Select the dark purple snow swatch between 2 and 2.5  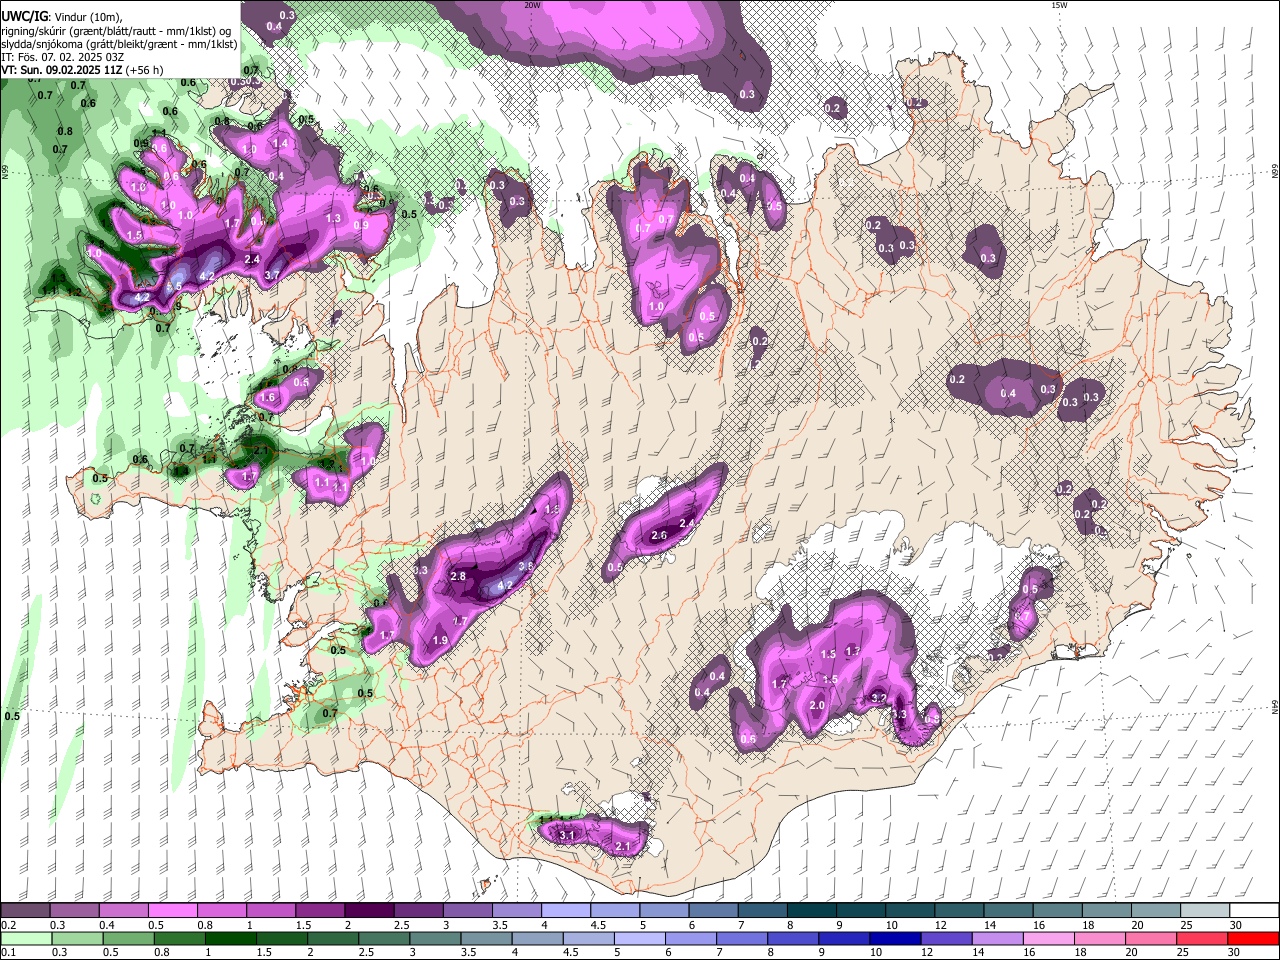pos(369,910)
